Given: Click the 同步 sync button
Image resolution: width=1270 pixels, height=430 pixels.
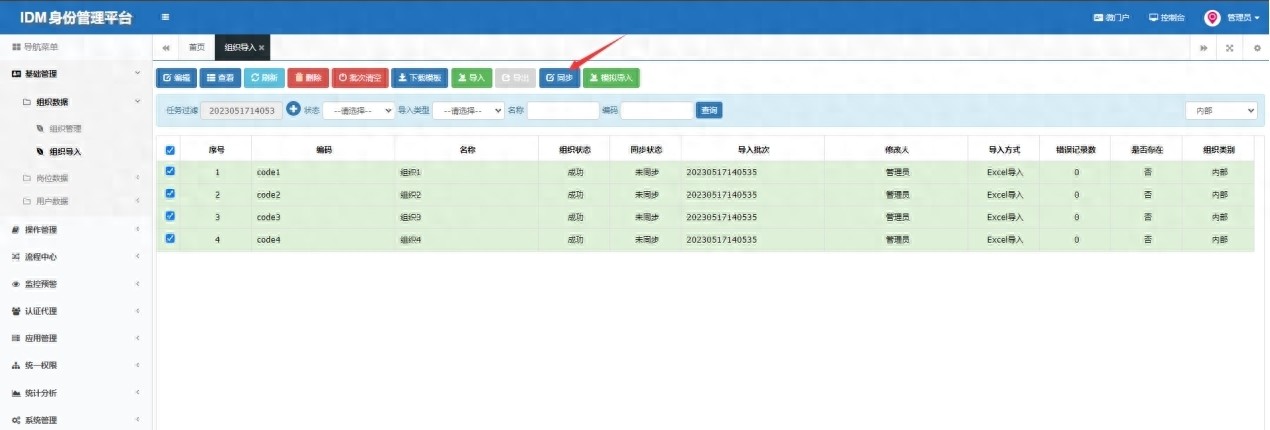Looking at the screenshot, I should click(559, 77).
